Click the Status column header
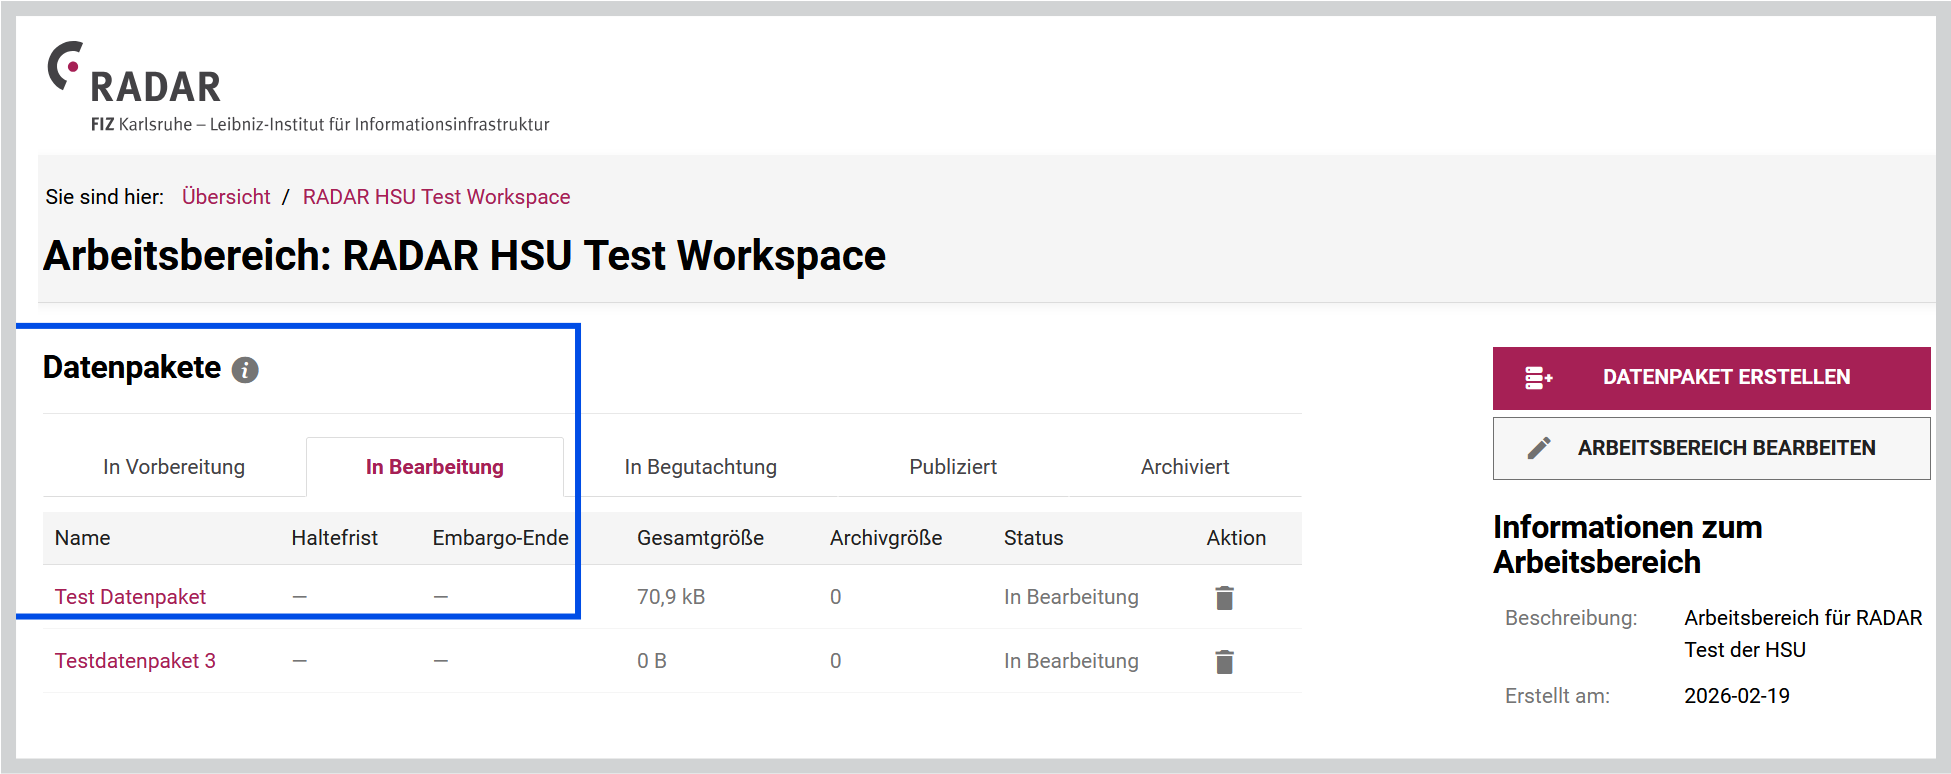Screen dimensions: 1951x774 1033,538
